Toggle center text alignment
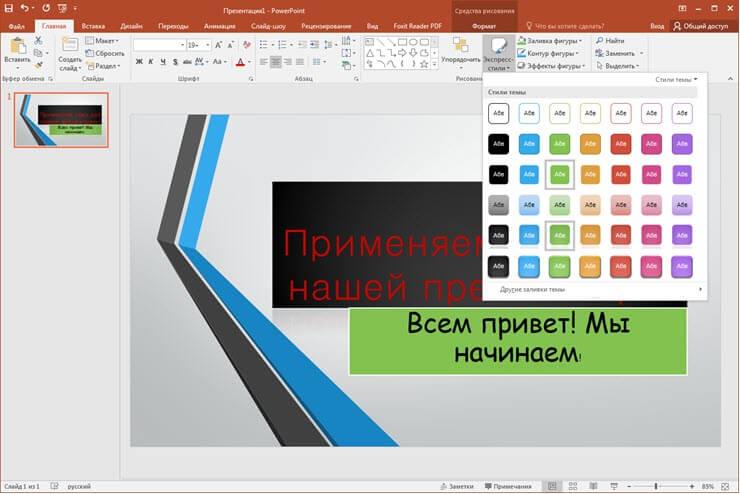740x494 pixels. click(x=276, y=62)
